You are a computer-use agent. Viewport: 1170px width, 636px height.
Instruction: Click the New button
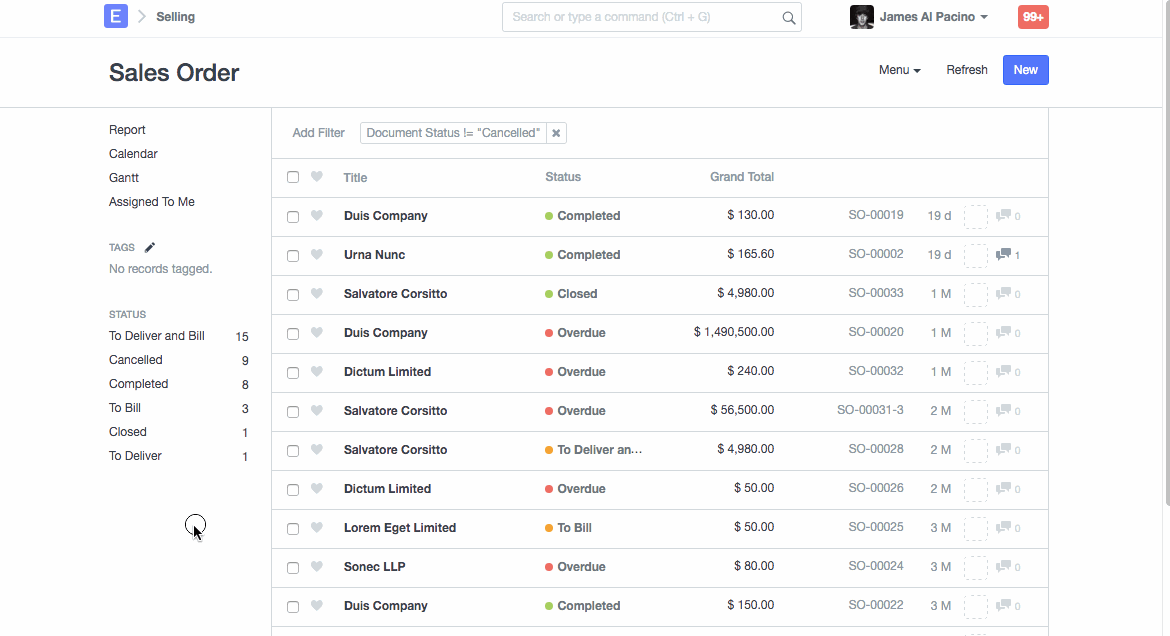[x=1025, y=70]
